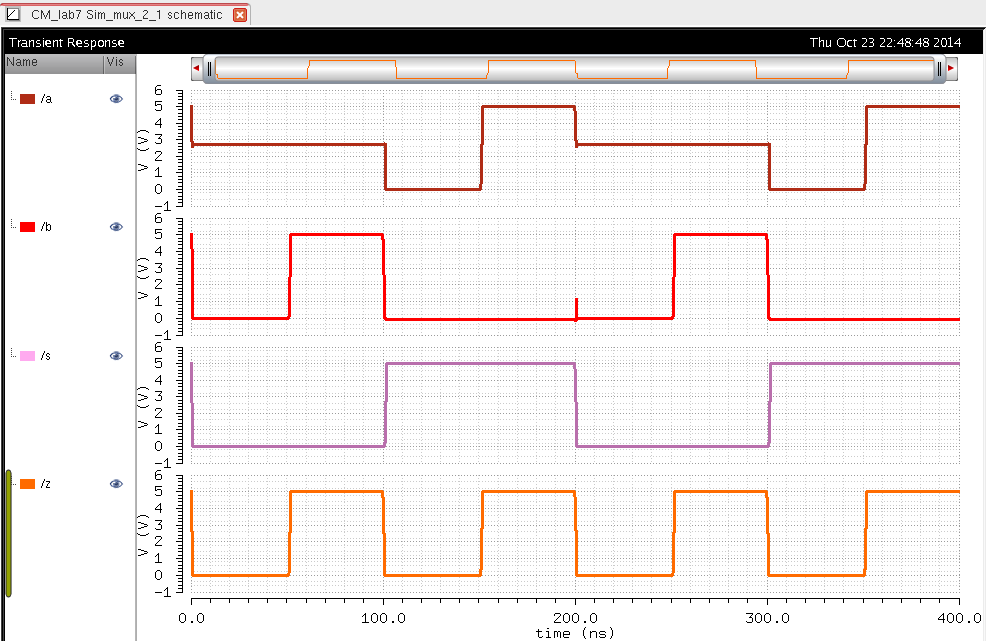Hide the /a signal trace
This screenshot has width=986, height=641.
pos(116,99)
